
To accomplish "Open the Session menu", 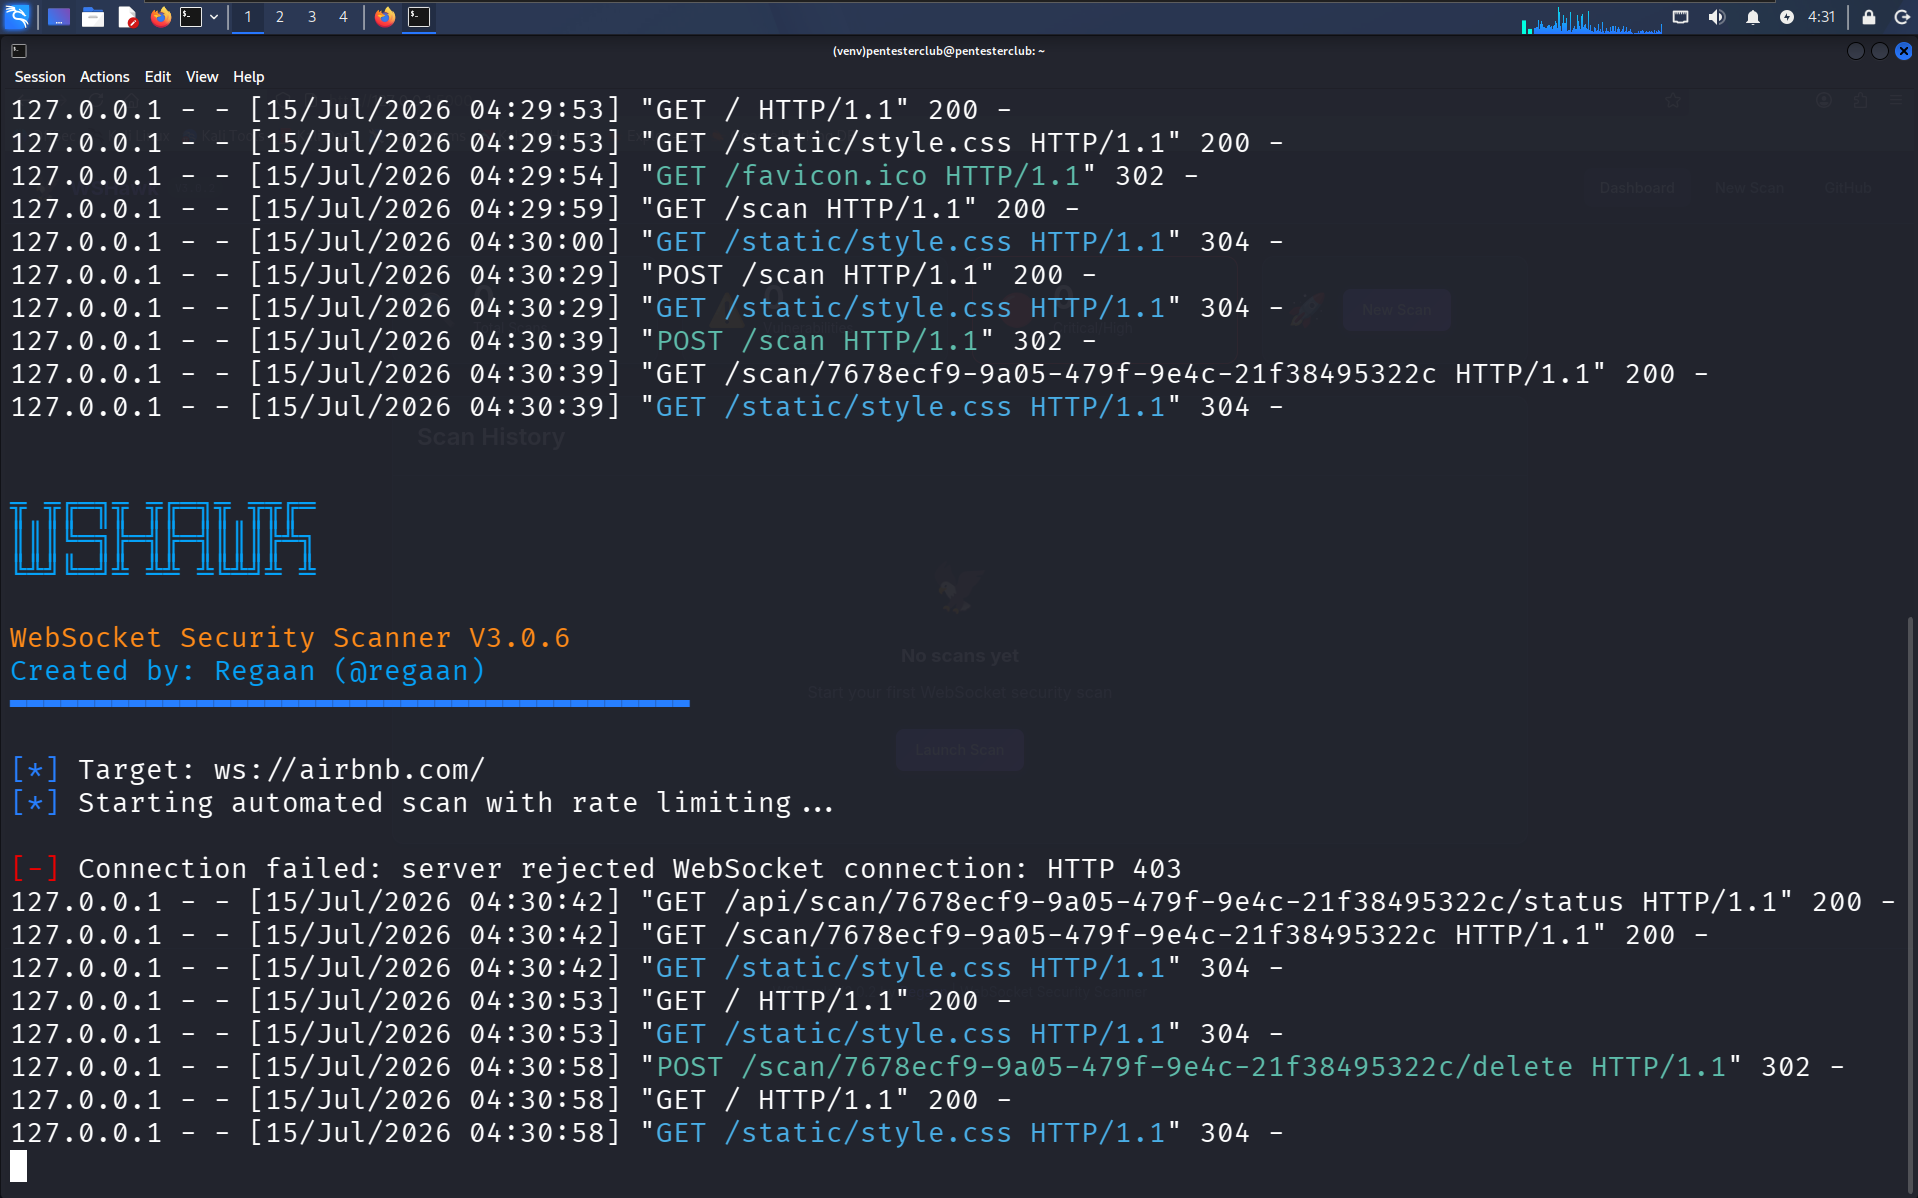I will click(40, 77).
